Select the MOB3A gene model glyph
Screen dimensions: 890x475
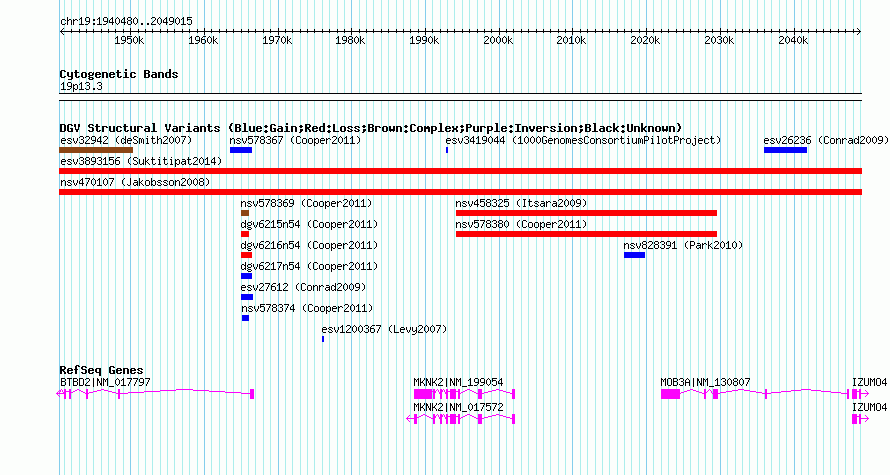coord(755,394)
